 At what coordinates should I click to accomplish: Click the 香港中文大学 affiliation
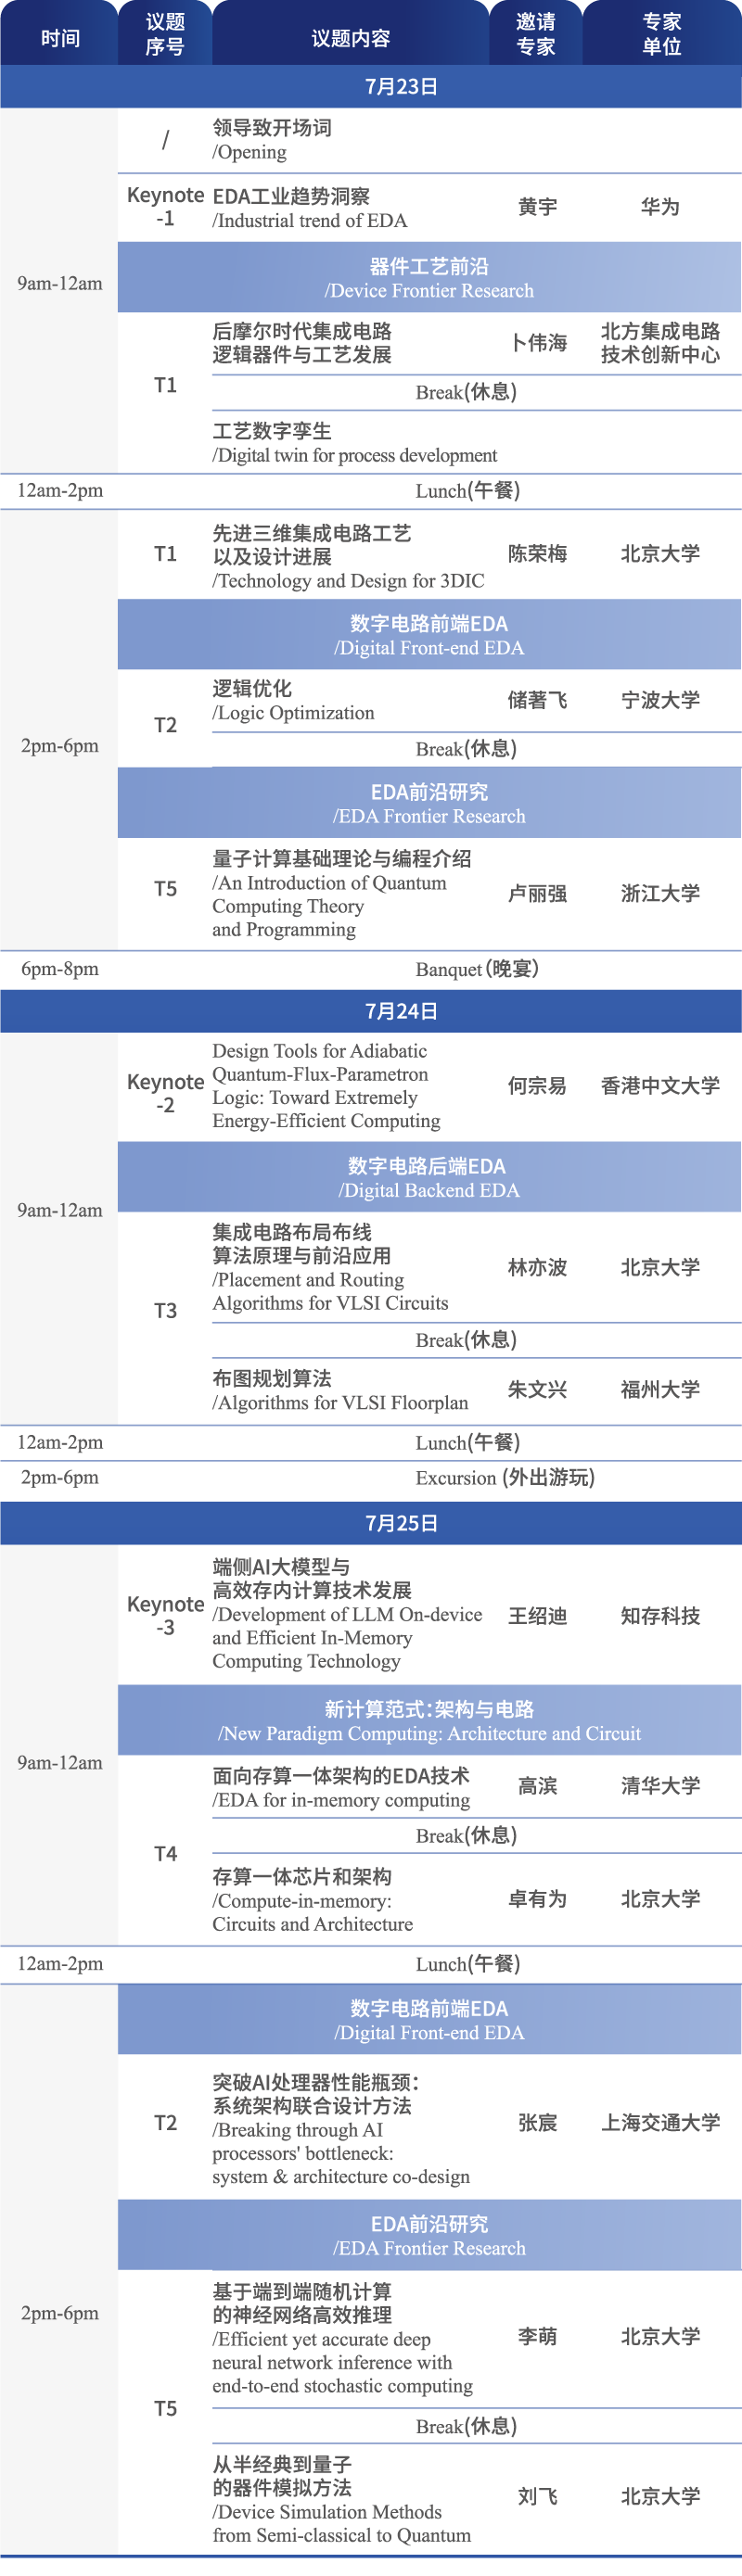click(x=660, y=1085)
